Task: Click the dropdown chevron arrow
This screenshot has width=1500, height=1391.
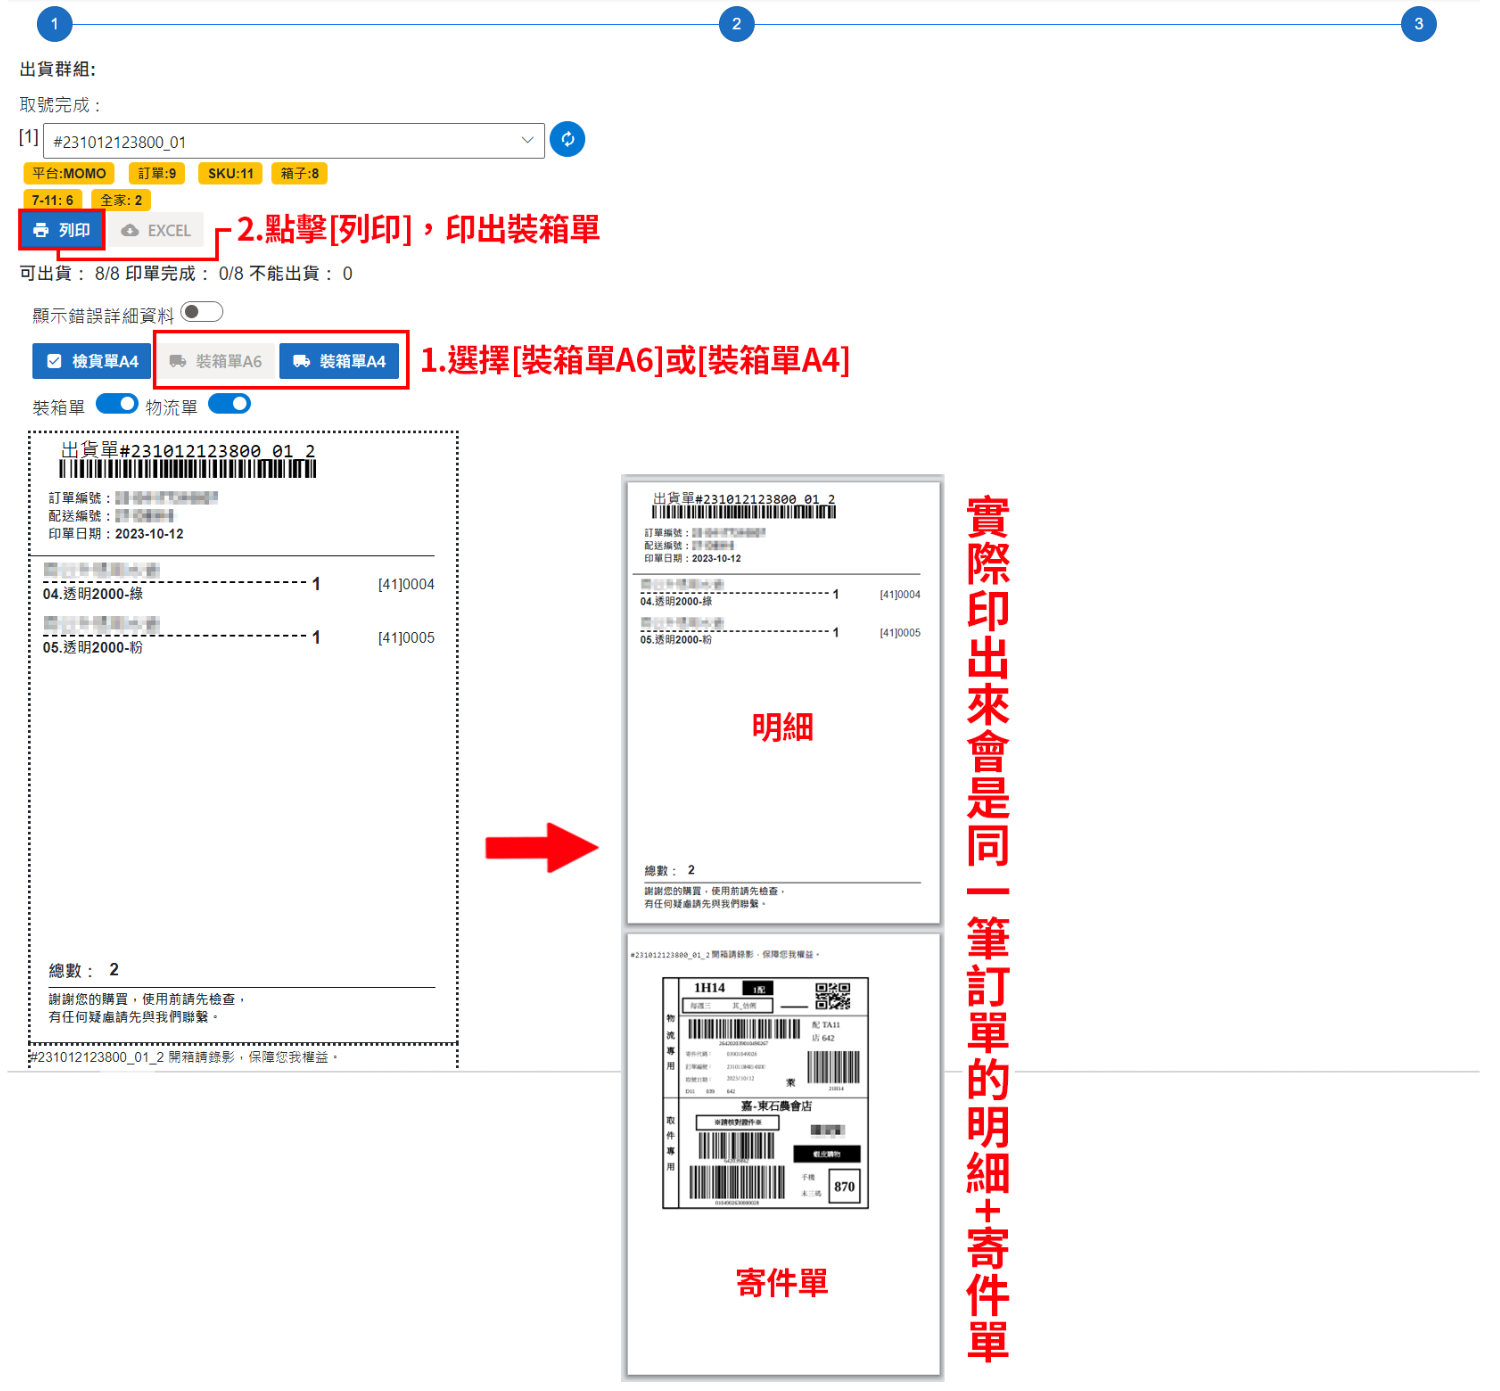Action: click(x=527, y=140)
